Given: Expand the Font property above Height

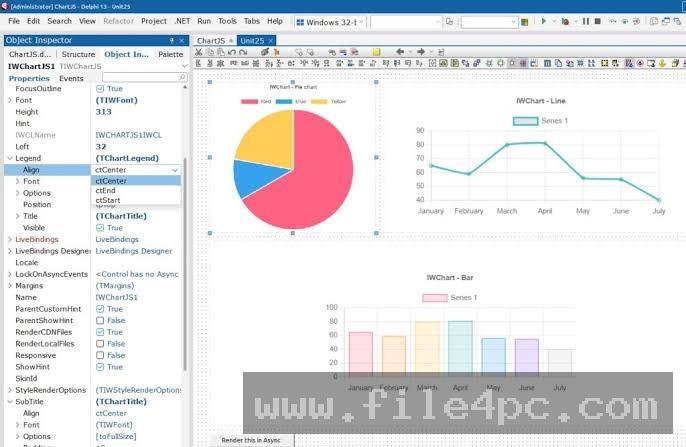Looking at the screenshot, I should 10,100.
